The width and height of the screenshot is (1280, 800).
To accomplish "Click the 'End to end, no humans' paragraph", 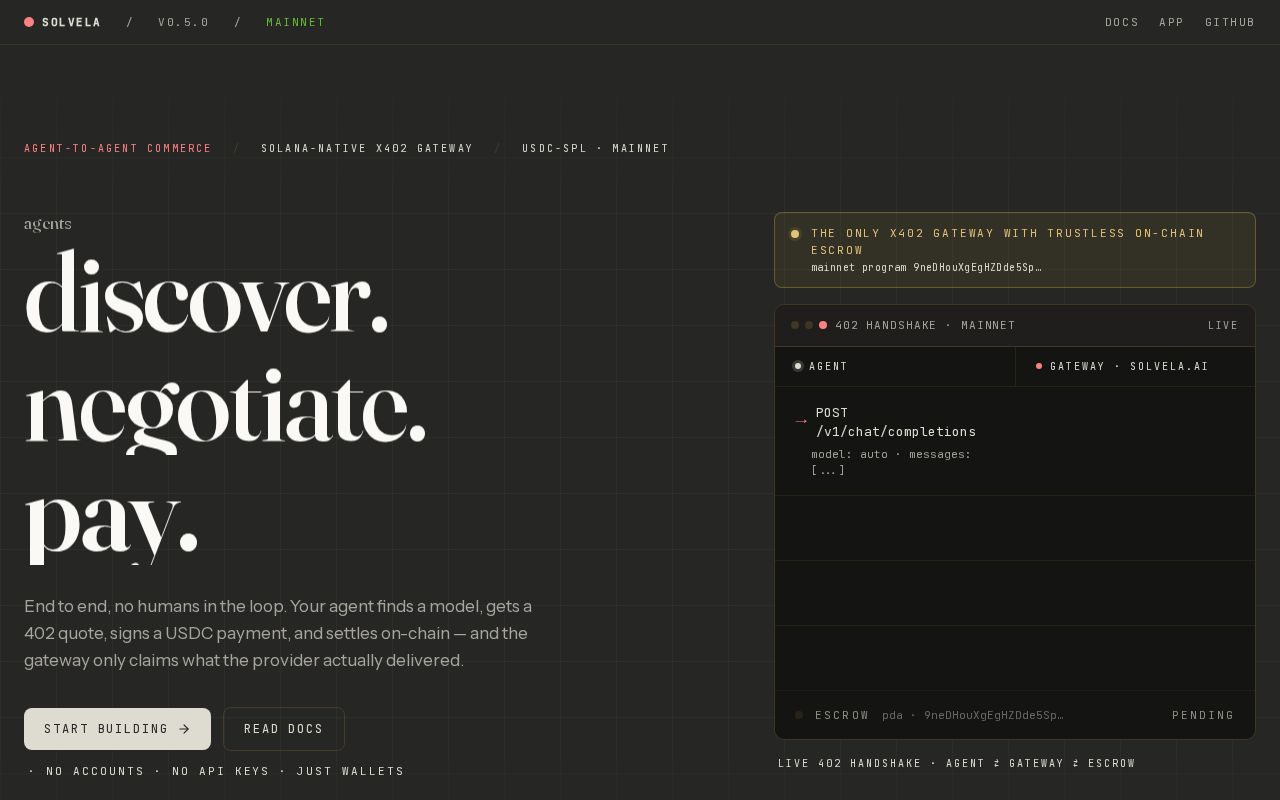I will tap(278, 633).
